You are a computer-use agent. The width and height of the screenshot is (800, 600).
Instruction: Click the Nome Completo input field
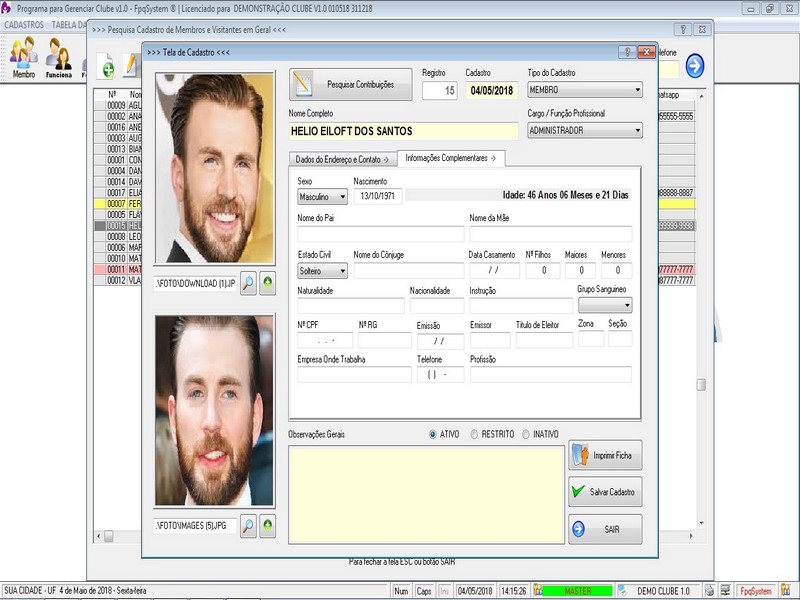tap(403, 131)
